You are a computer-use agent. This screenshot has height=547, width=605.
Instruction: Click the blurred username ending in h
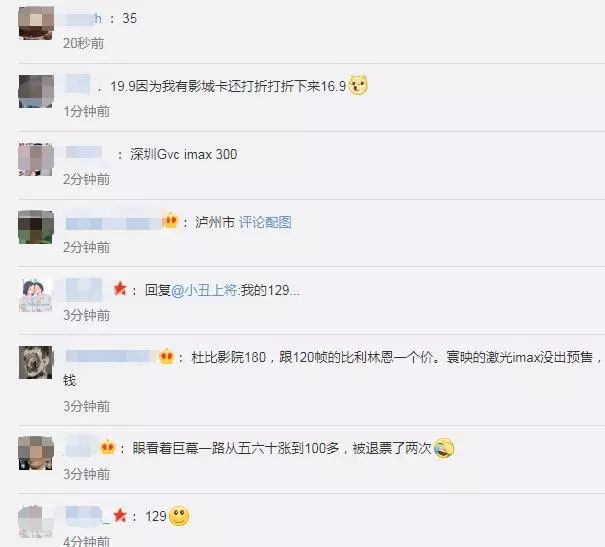coord(83,18)
